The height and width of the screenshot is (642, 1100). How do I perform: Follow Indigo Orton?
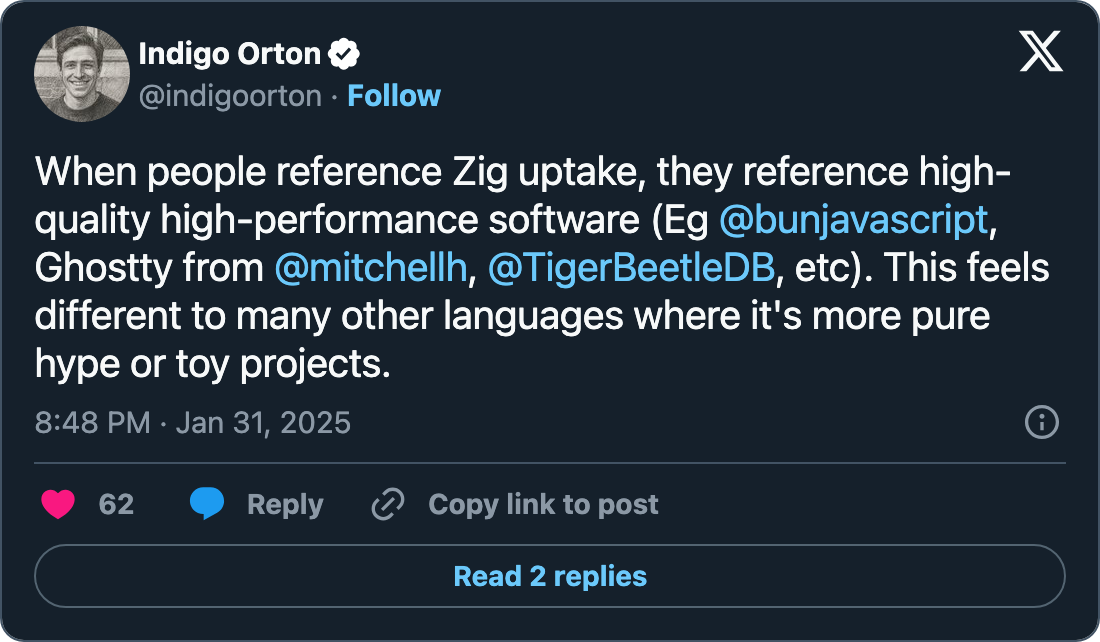394,96
